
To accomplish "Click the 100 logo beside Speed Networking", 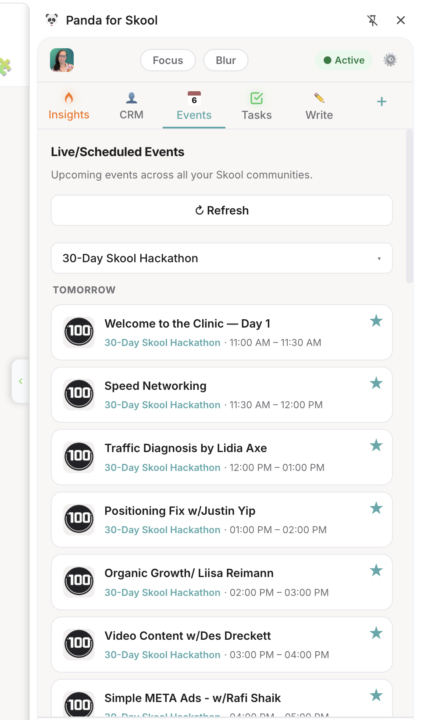I will coord(79,394).
